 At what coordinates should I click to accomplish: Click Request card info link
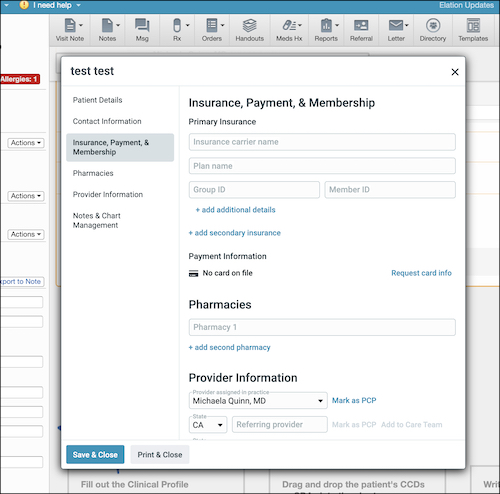point(421,273)
